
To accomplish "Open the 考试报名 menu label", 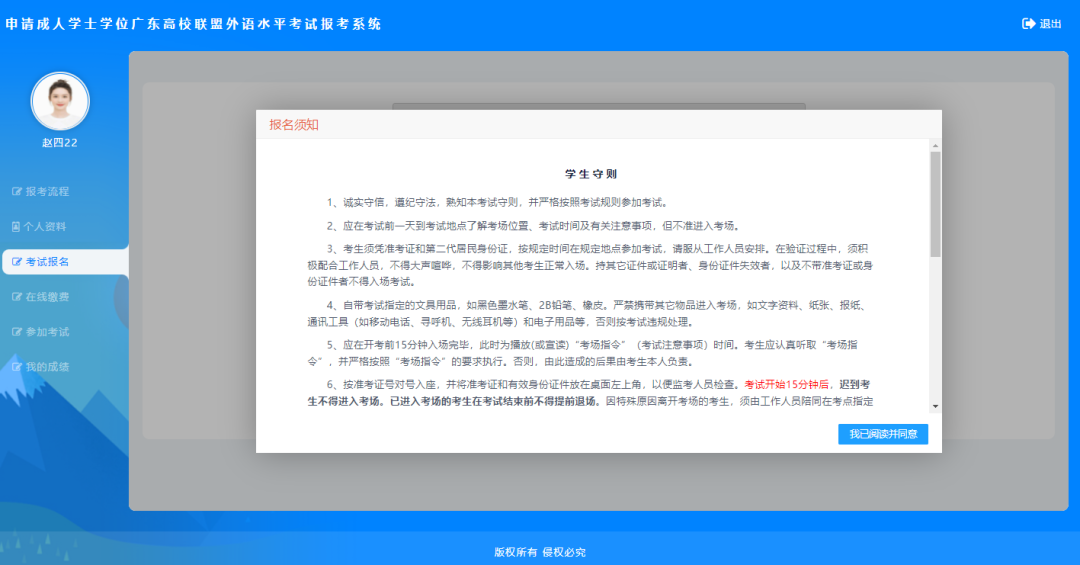I will pos(47,262).
